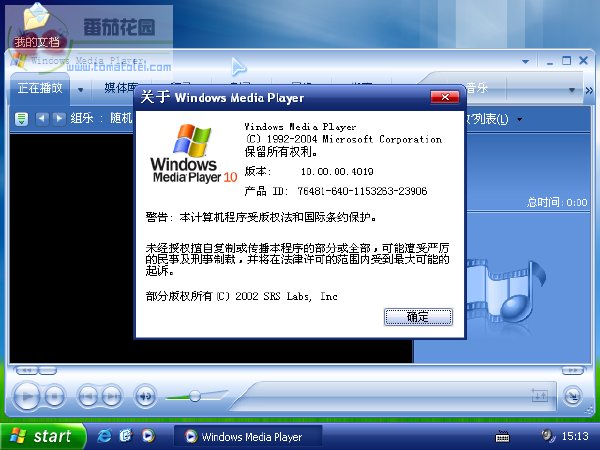The height and width of the screenshot is (450, 600).
Task: Select the 正在播放 tab
Action: (x=40, y=88)
